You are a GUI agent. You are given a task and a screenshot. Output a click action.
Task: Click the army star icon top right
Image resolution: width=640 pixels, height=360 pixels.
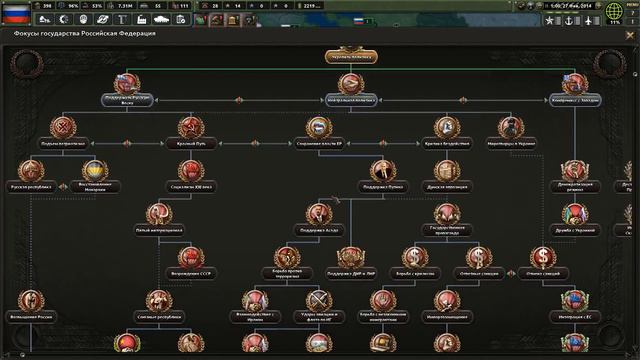point(550,20)
